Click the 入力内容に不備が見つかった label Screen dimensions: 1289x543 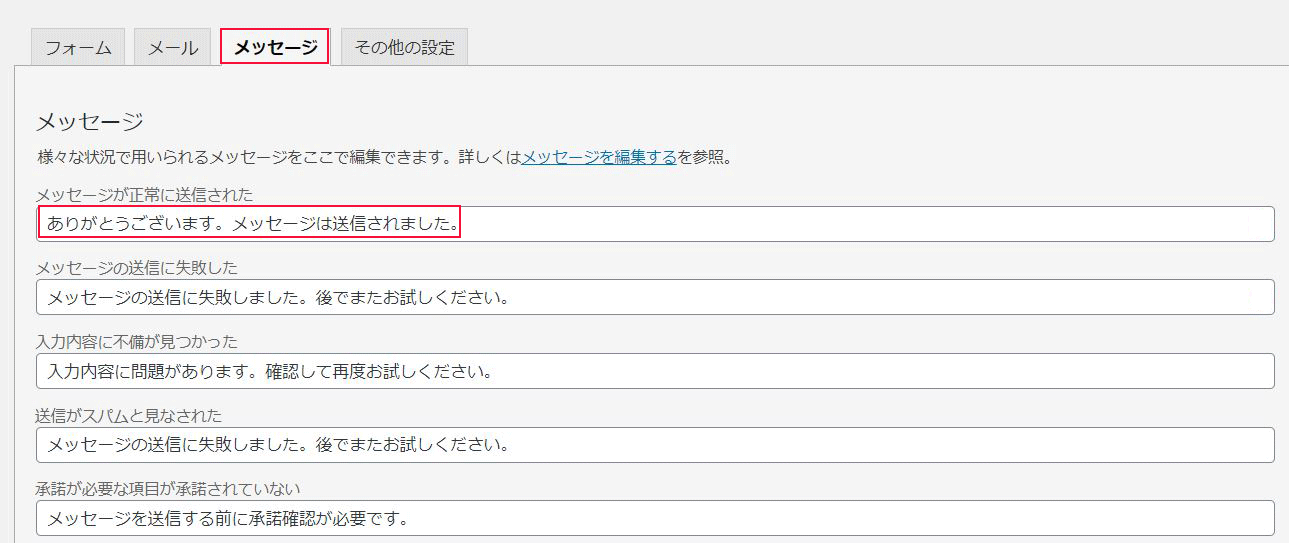click(136, 342)
